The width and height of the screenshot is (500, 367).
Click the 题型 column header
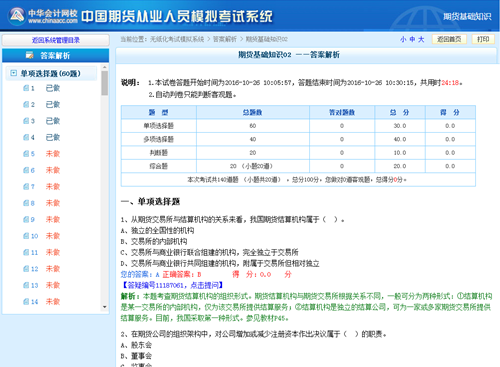(x=159, y=112)
